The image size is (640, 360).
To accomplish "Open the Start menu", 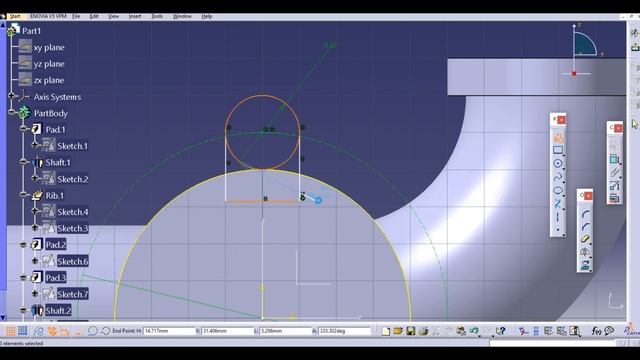I will point(15,16).
